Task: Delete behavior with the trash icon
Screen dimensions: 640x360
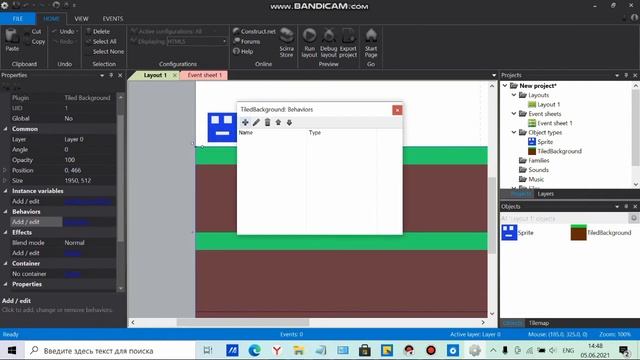Action: 267,122
